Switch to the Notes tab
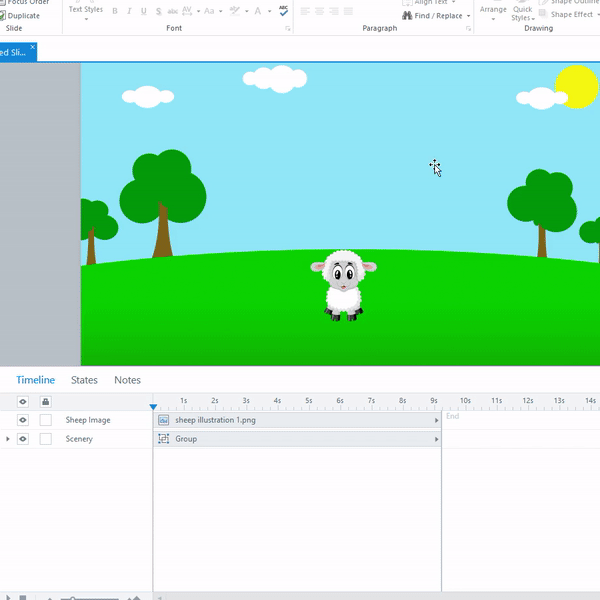The image size is (600, 600). point(127,380)
